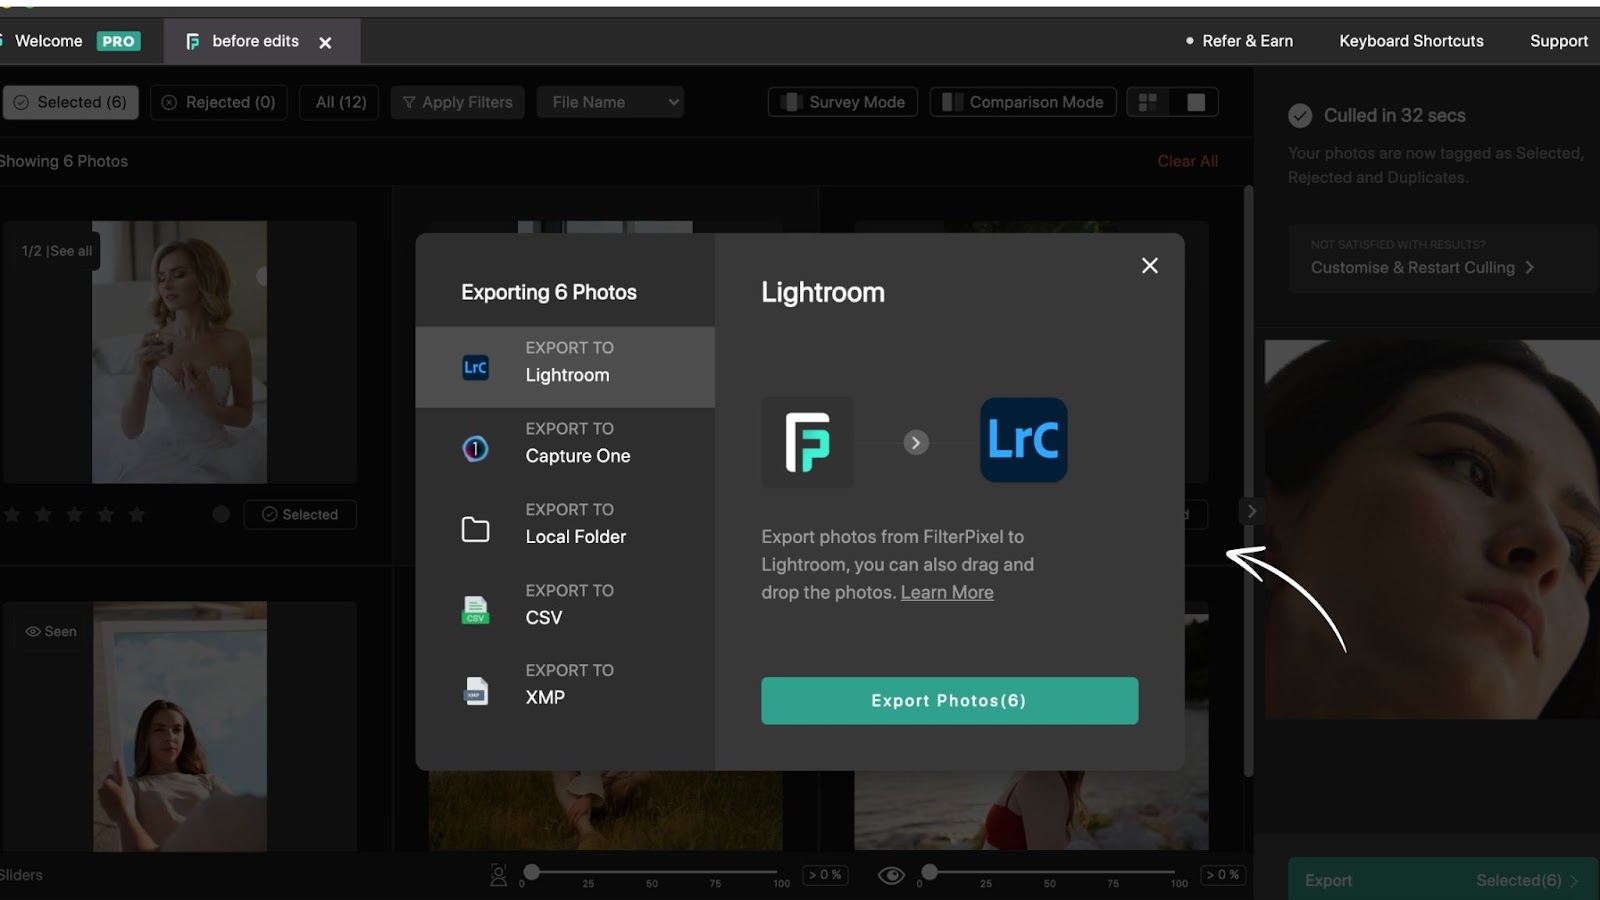The height and width of the screenshot is (900, 1600).
Task: Show Selected (6) photos
Action: pyautogui.click(x=70, y=102)
